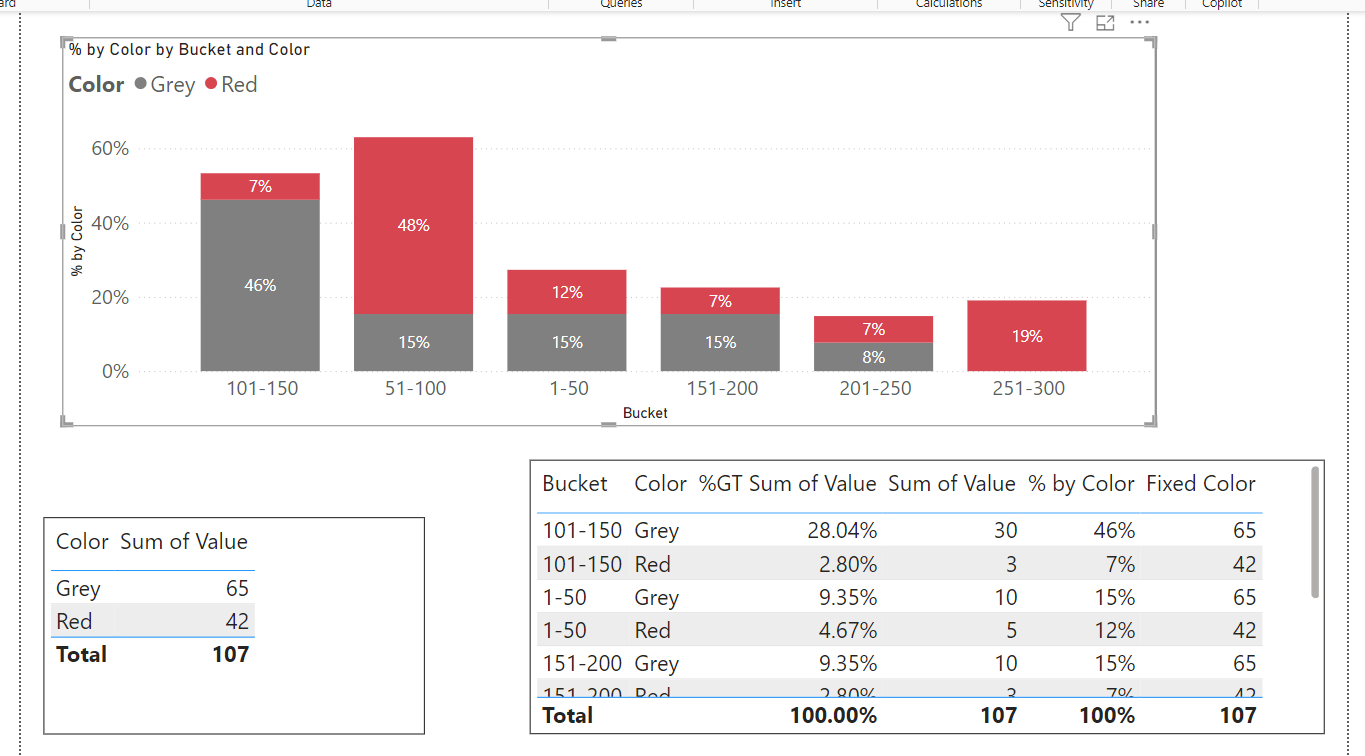Click the Sum of Value cell showing 30
The image size is (1365, 756).
[1005, 531]
